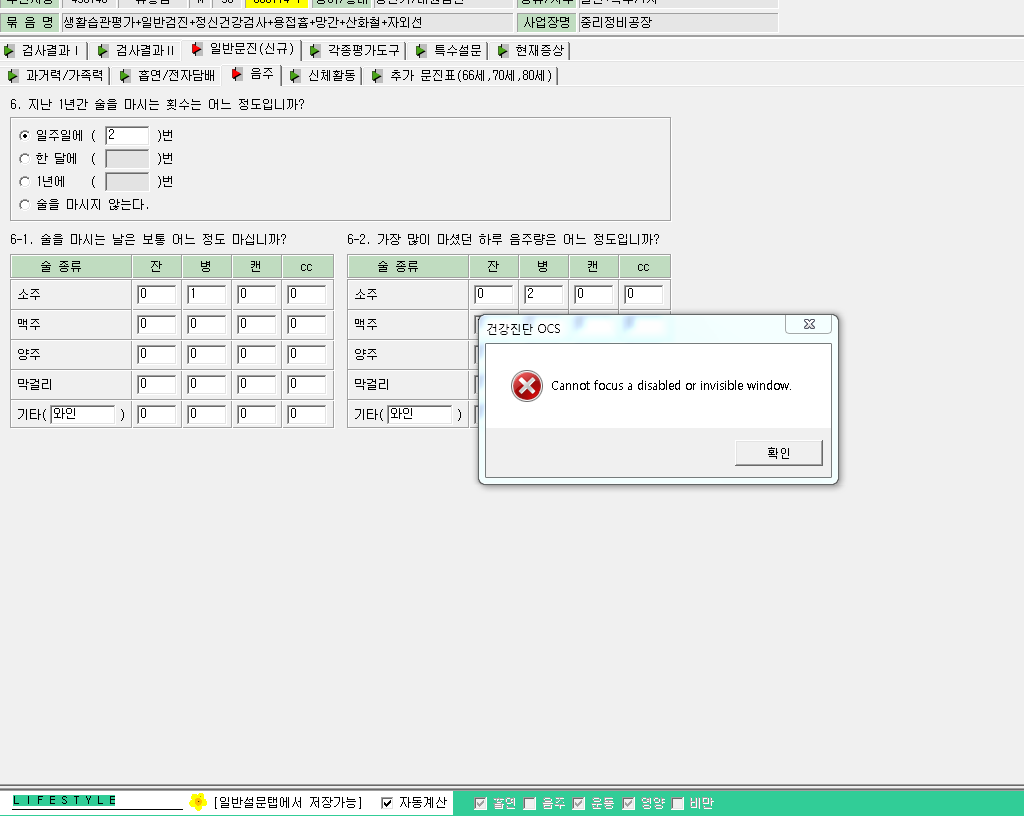The height and width of the screenshot is (816, 1024).
Task: Click the green arrow icon beside 특수설문
Action: pyautogui.click(x=421, y=51)
